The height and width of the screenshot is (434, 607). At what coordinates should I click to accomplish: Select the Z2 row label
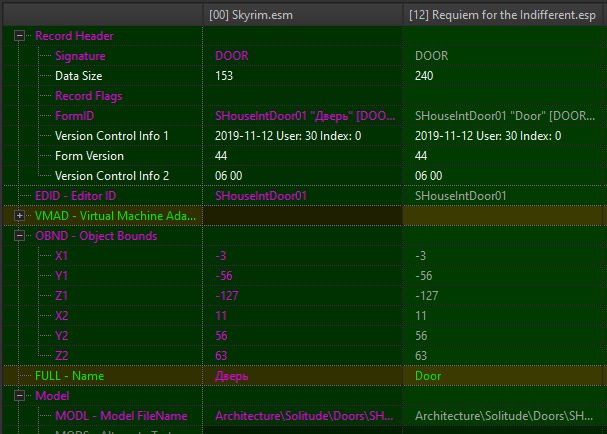62,356
